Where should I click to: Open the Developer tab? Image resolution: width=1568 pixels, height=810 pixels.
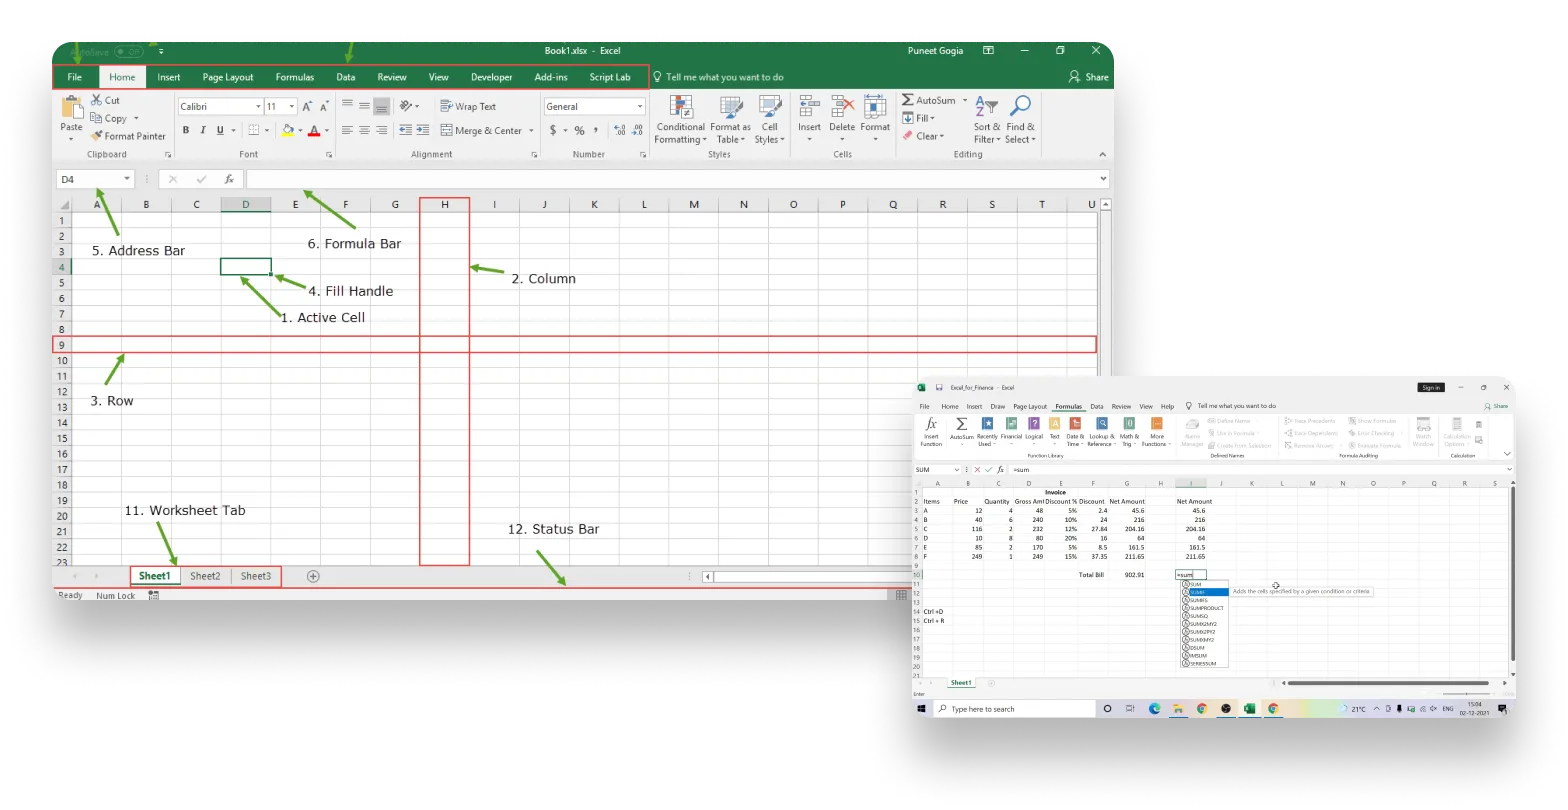[492, 77]
